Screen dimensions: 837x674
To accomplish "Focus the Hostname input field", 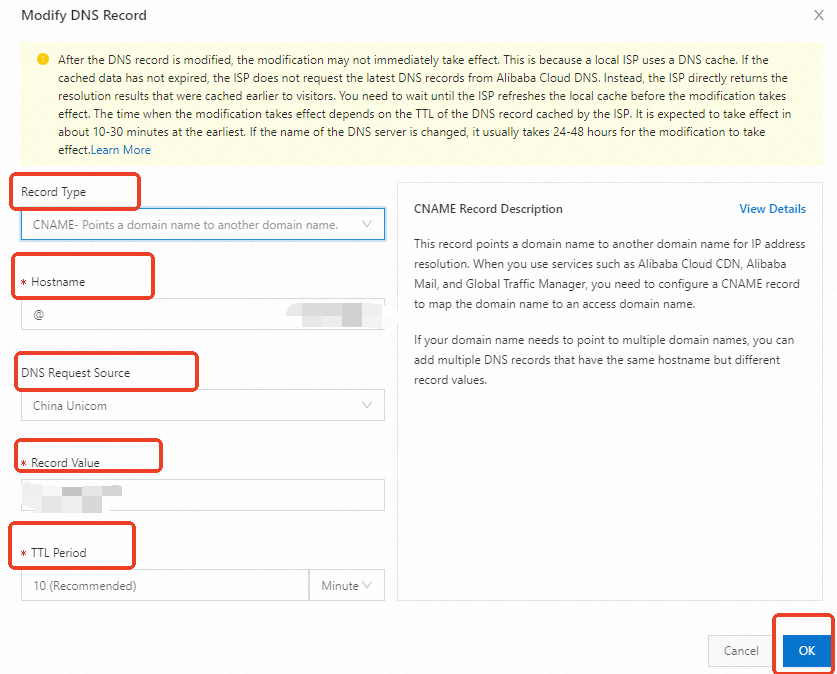I will [x=160, y=314].
